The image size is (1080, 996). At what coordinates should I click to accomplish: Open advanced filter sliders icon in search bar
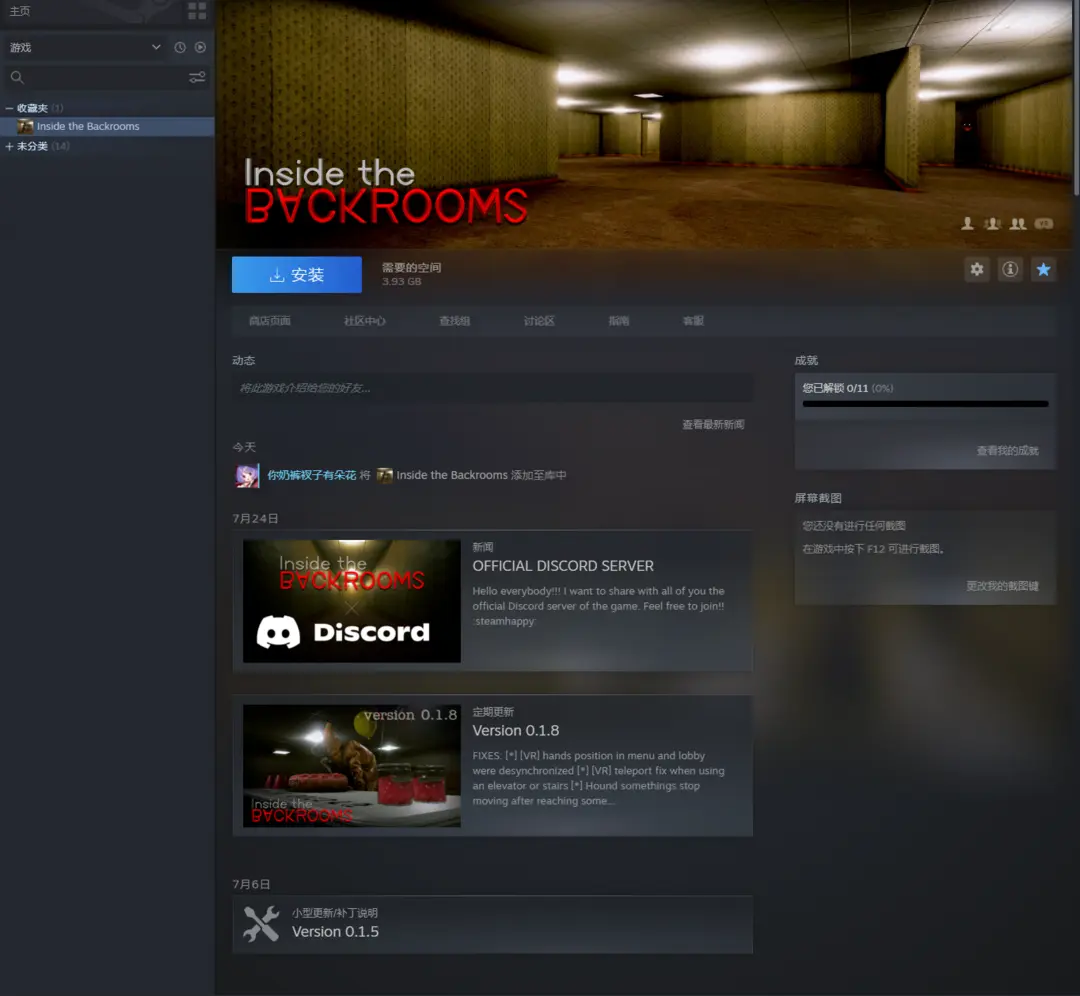[x=197, y=77]
